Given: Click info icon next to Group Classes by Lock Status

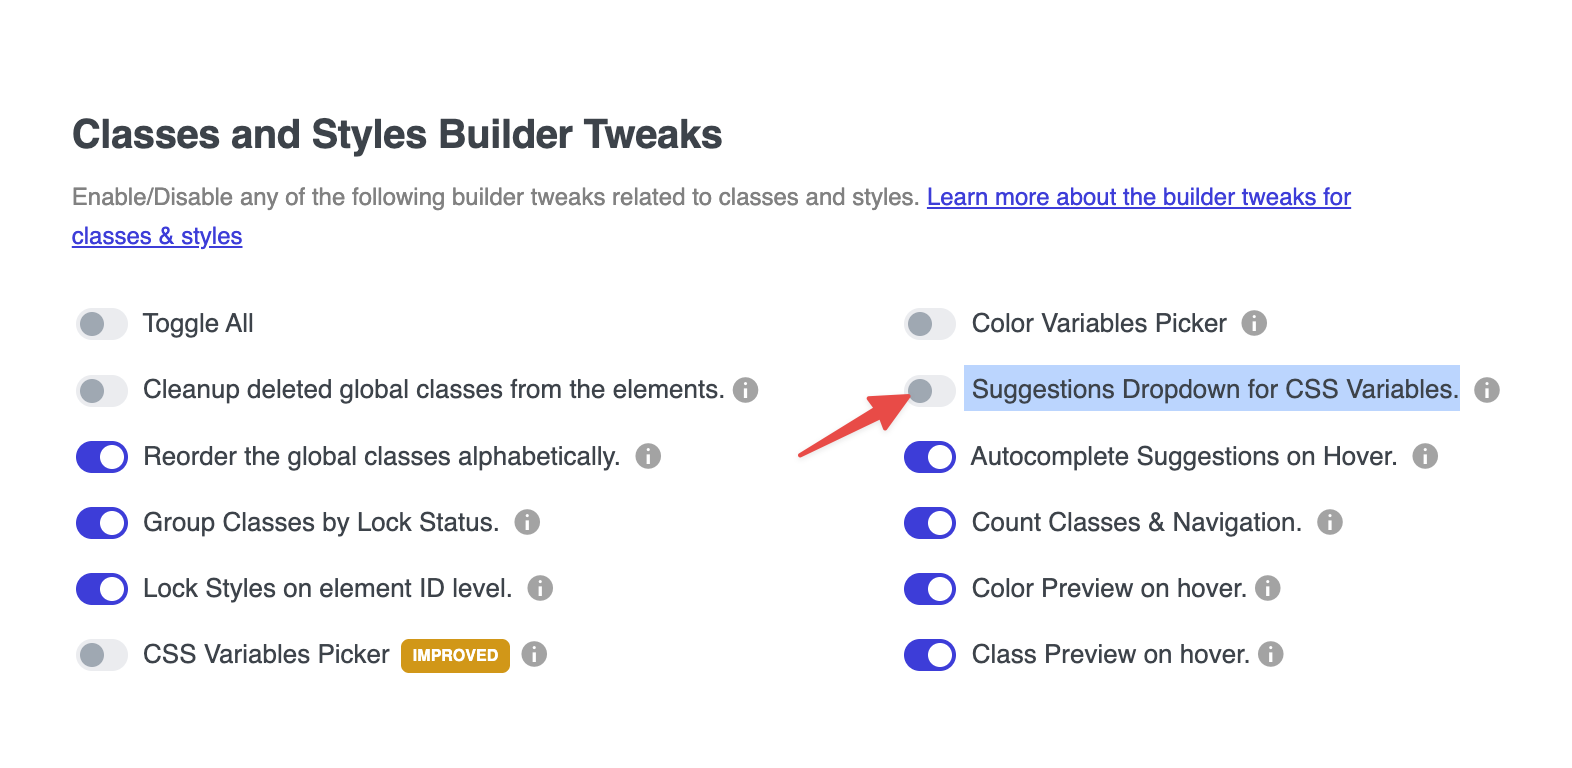Looking at the screenshot, I should coord(527,522).
